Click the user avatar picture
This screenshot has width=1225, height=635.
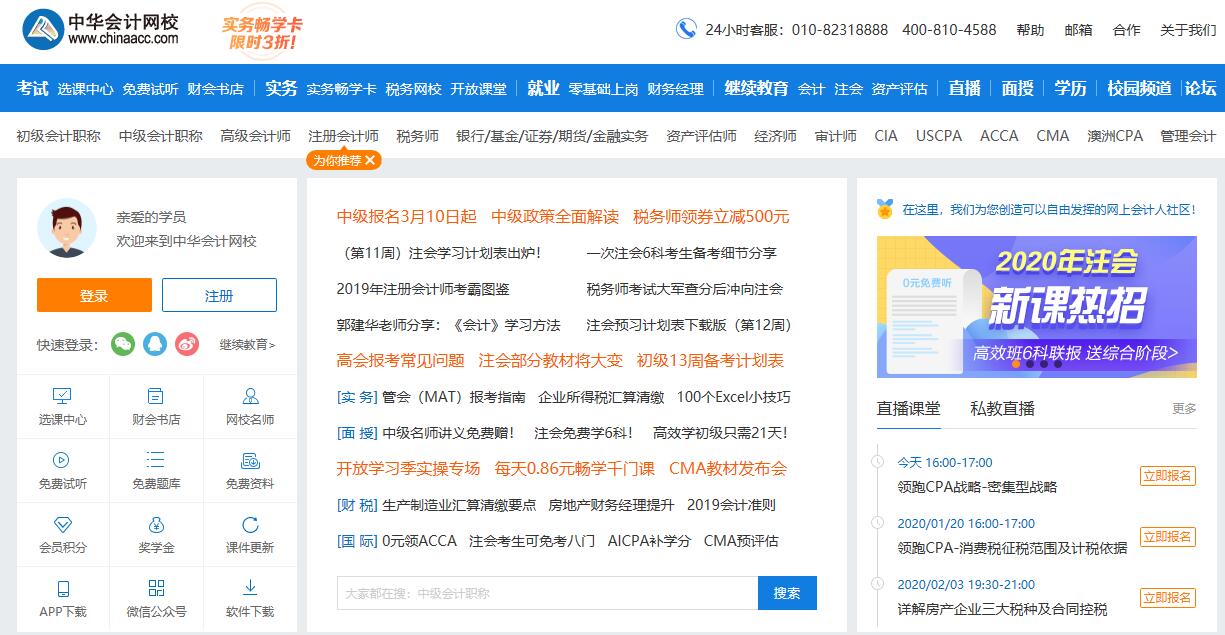(x=67, y=228)
